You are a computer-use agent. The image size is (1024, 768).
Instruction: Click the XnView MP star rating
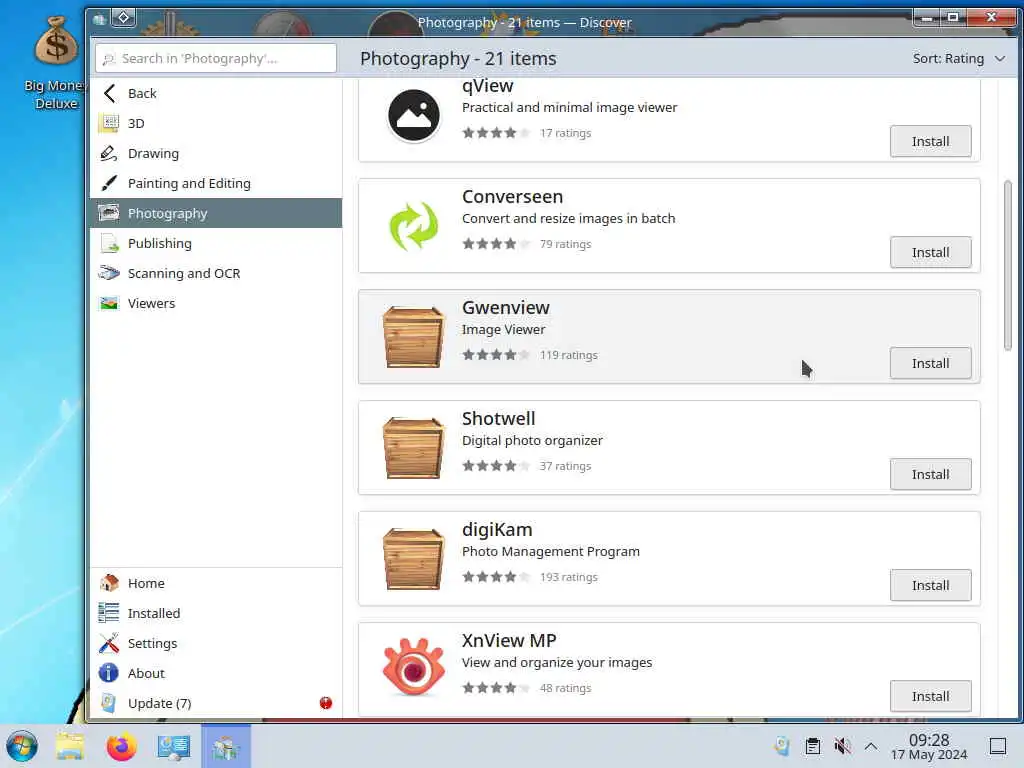(496, 688)
